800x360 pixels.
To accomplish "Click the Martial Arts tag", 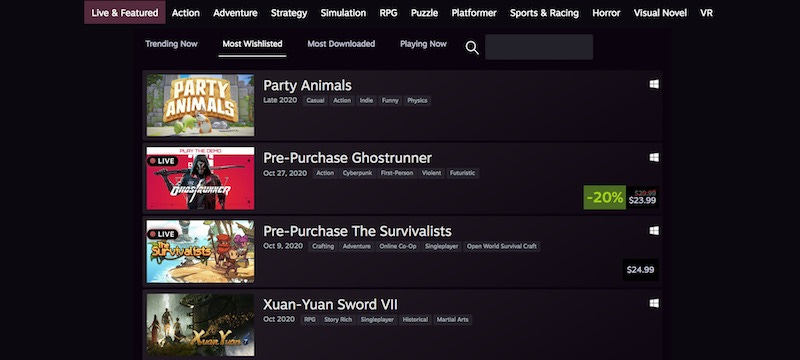I will (453, 320).
